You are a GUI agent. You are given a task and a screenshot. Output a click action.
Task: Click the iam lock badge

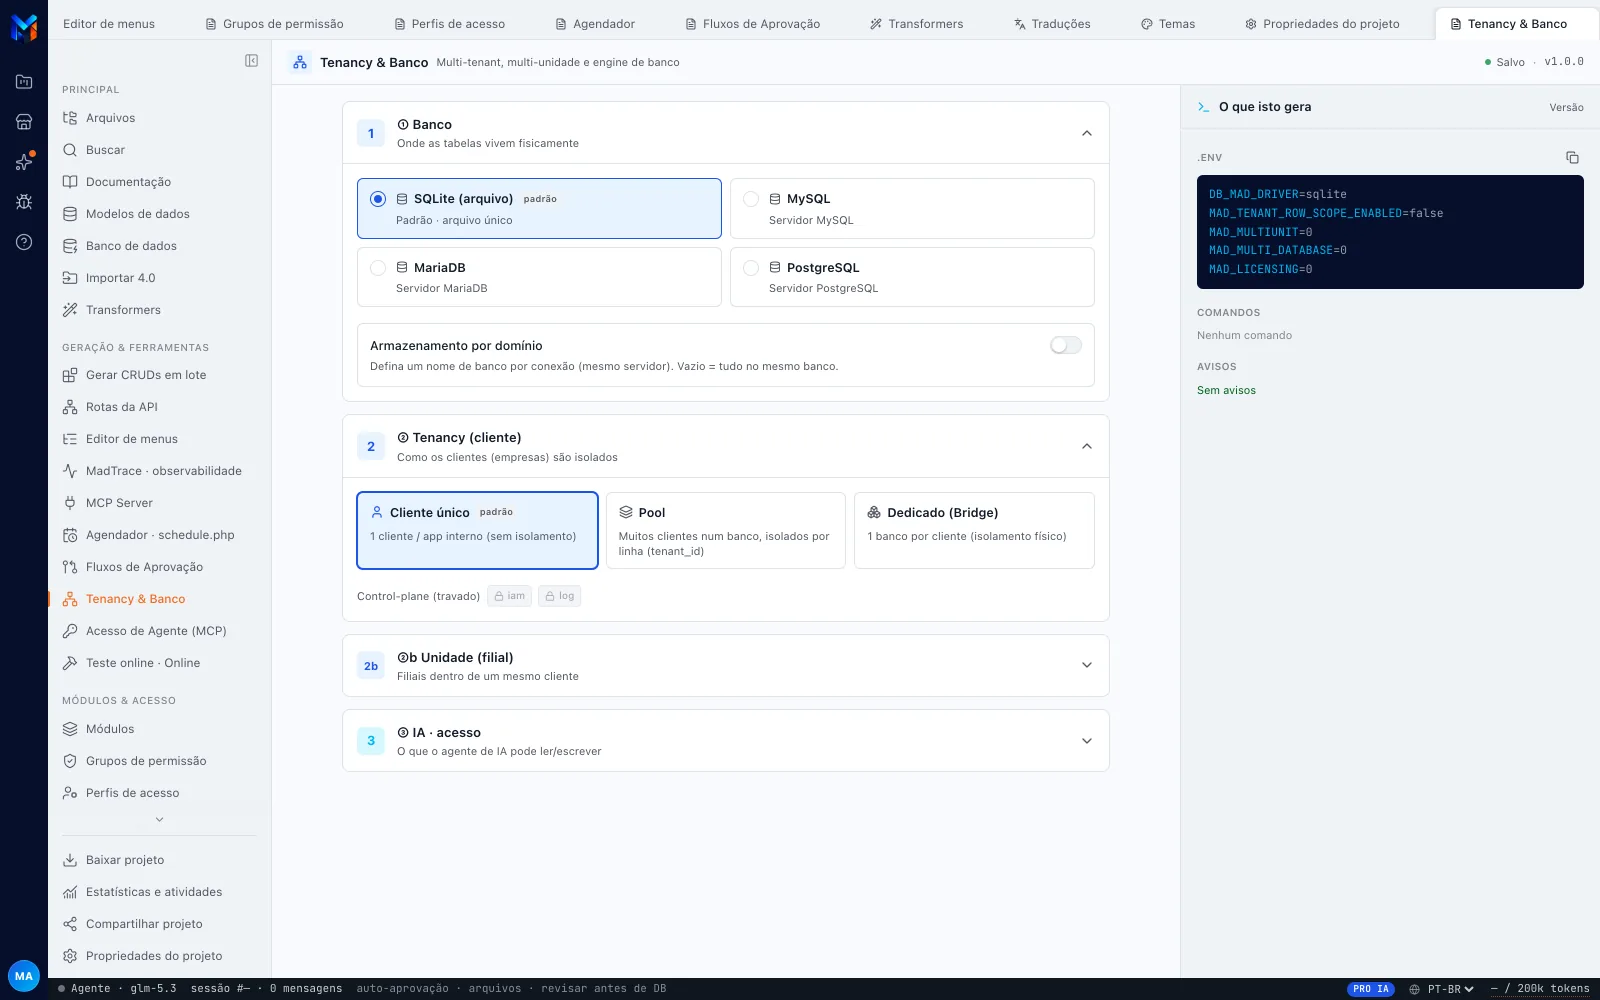[510, 596]
